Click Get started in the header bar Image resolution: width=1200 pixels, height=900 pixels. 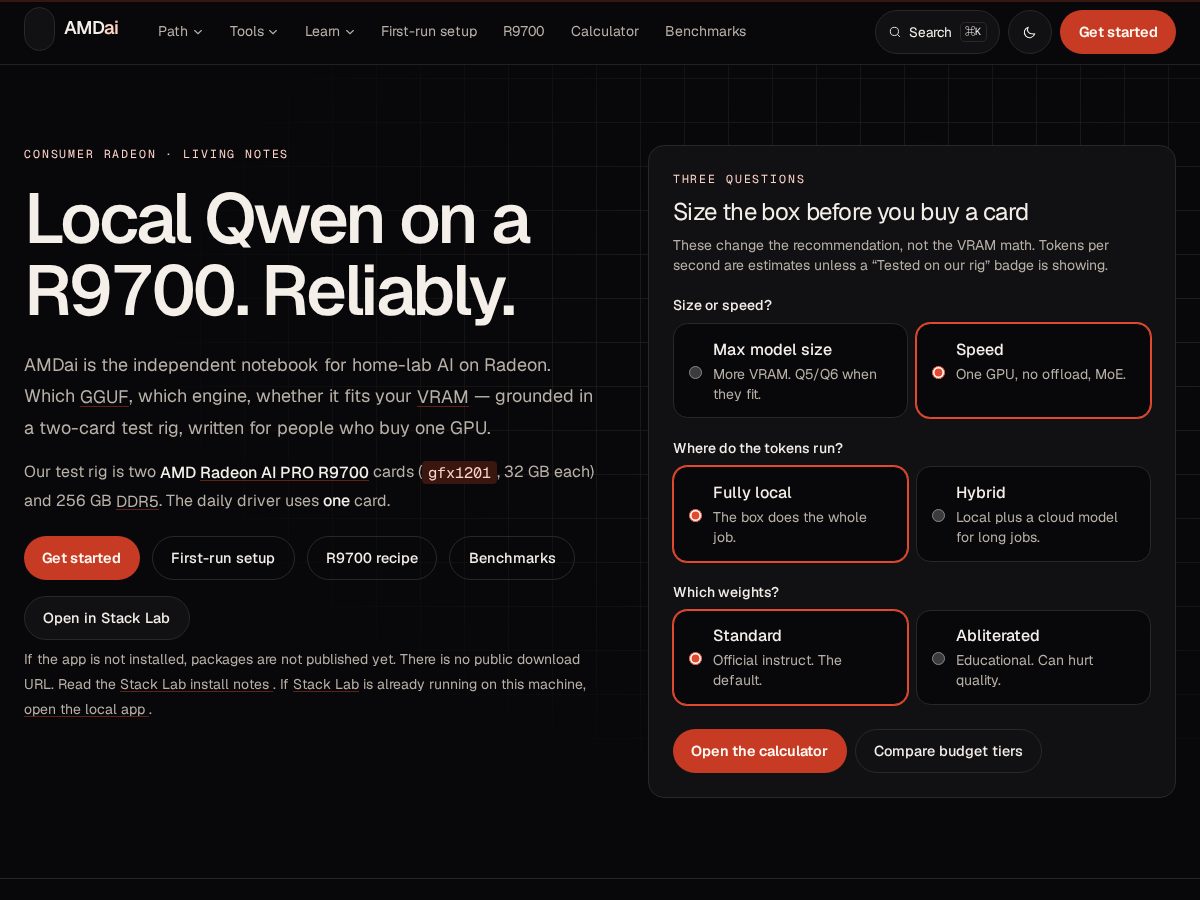pyautogui.click(x=1118, y=32)
